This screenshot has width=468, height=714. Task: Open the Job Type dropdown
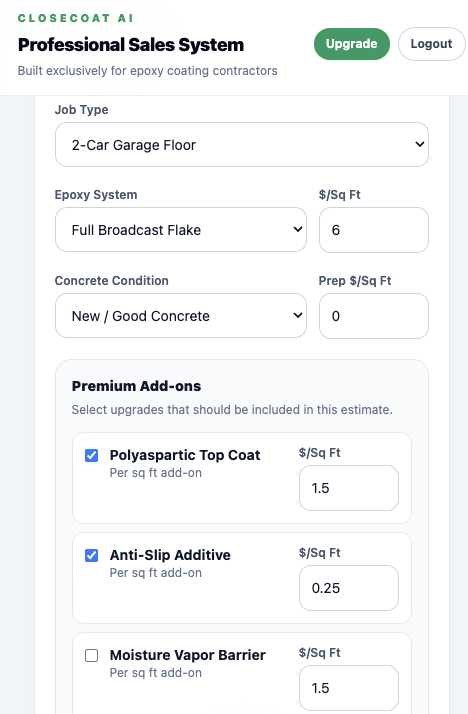[242, 144]
